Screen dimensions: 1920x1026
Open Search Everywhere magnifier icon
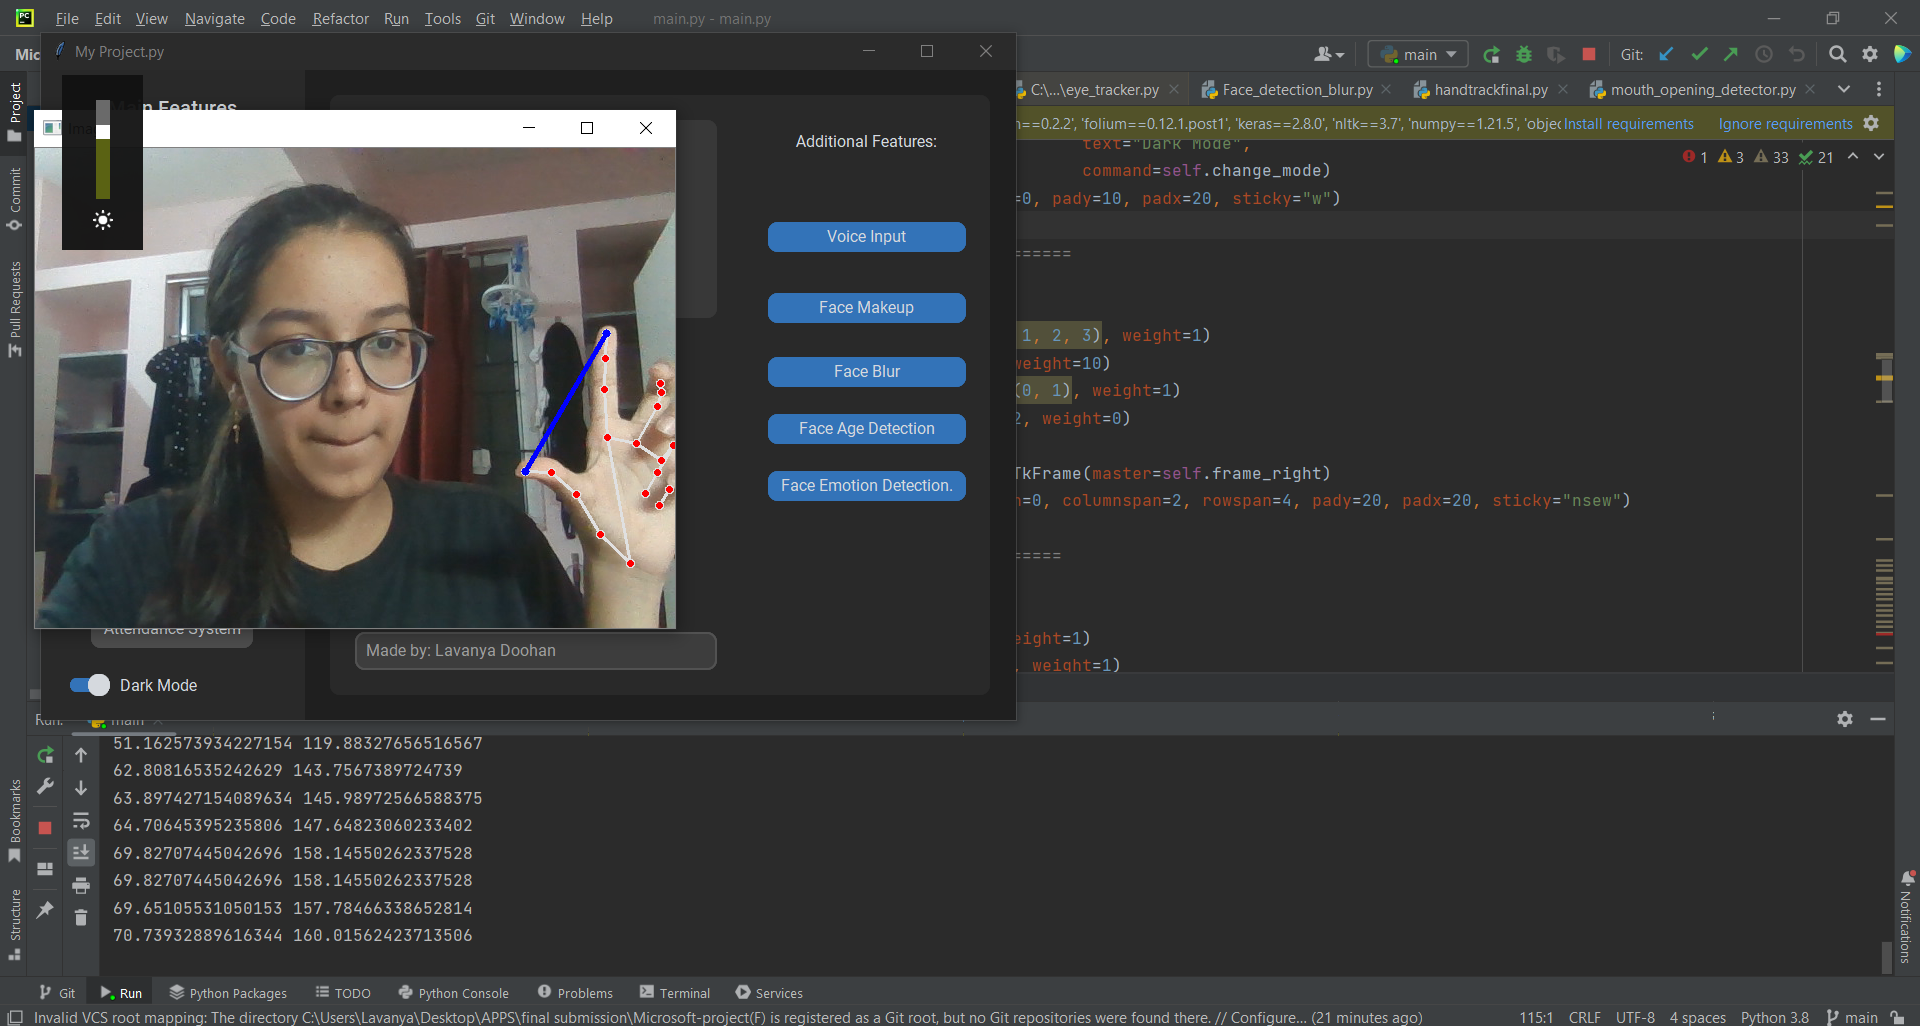click(x=1838, y=54)
